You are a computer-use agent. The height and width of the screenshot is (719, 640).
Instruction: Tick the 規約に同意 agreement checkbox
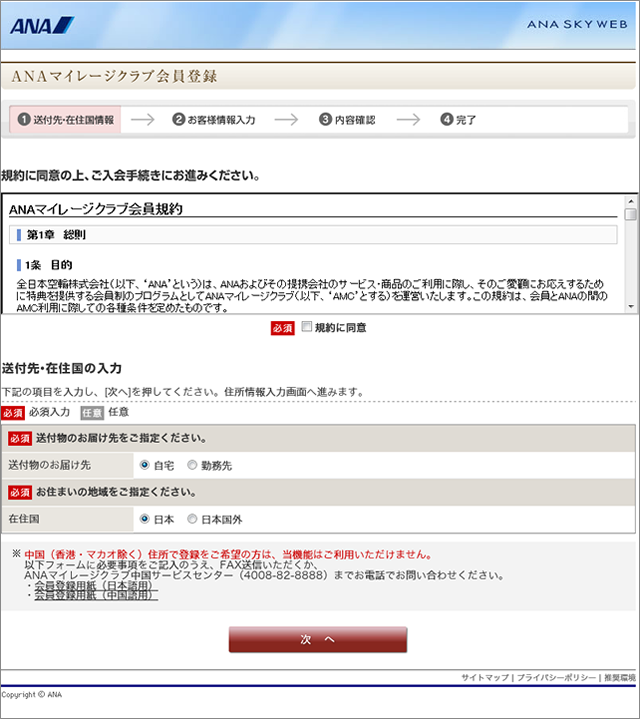tap(306, 326)
